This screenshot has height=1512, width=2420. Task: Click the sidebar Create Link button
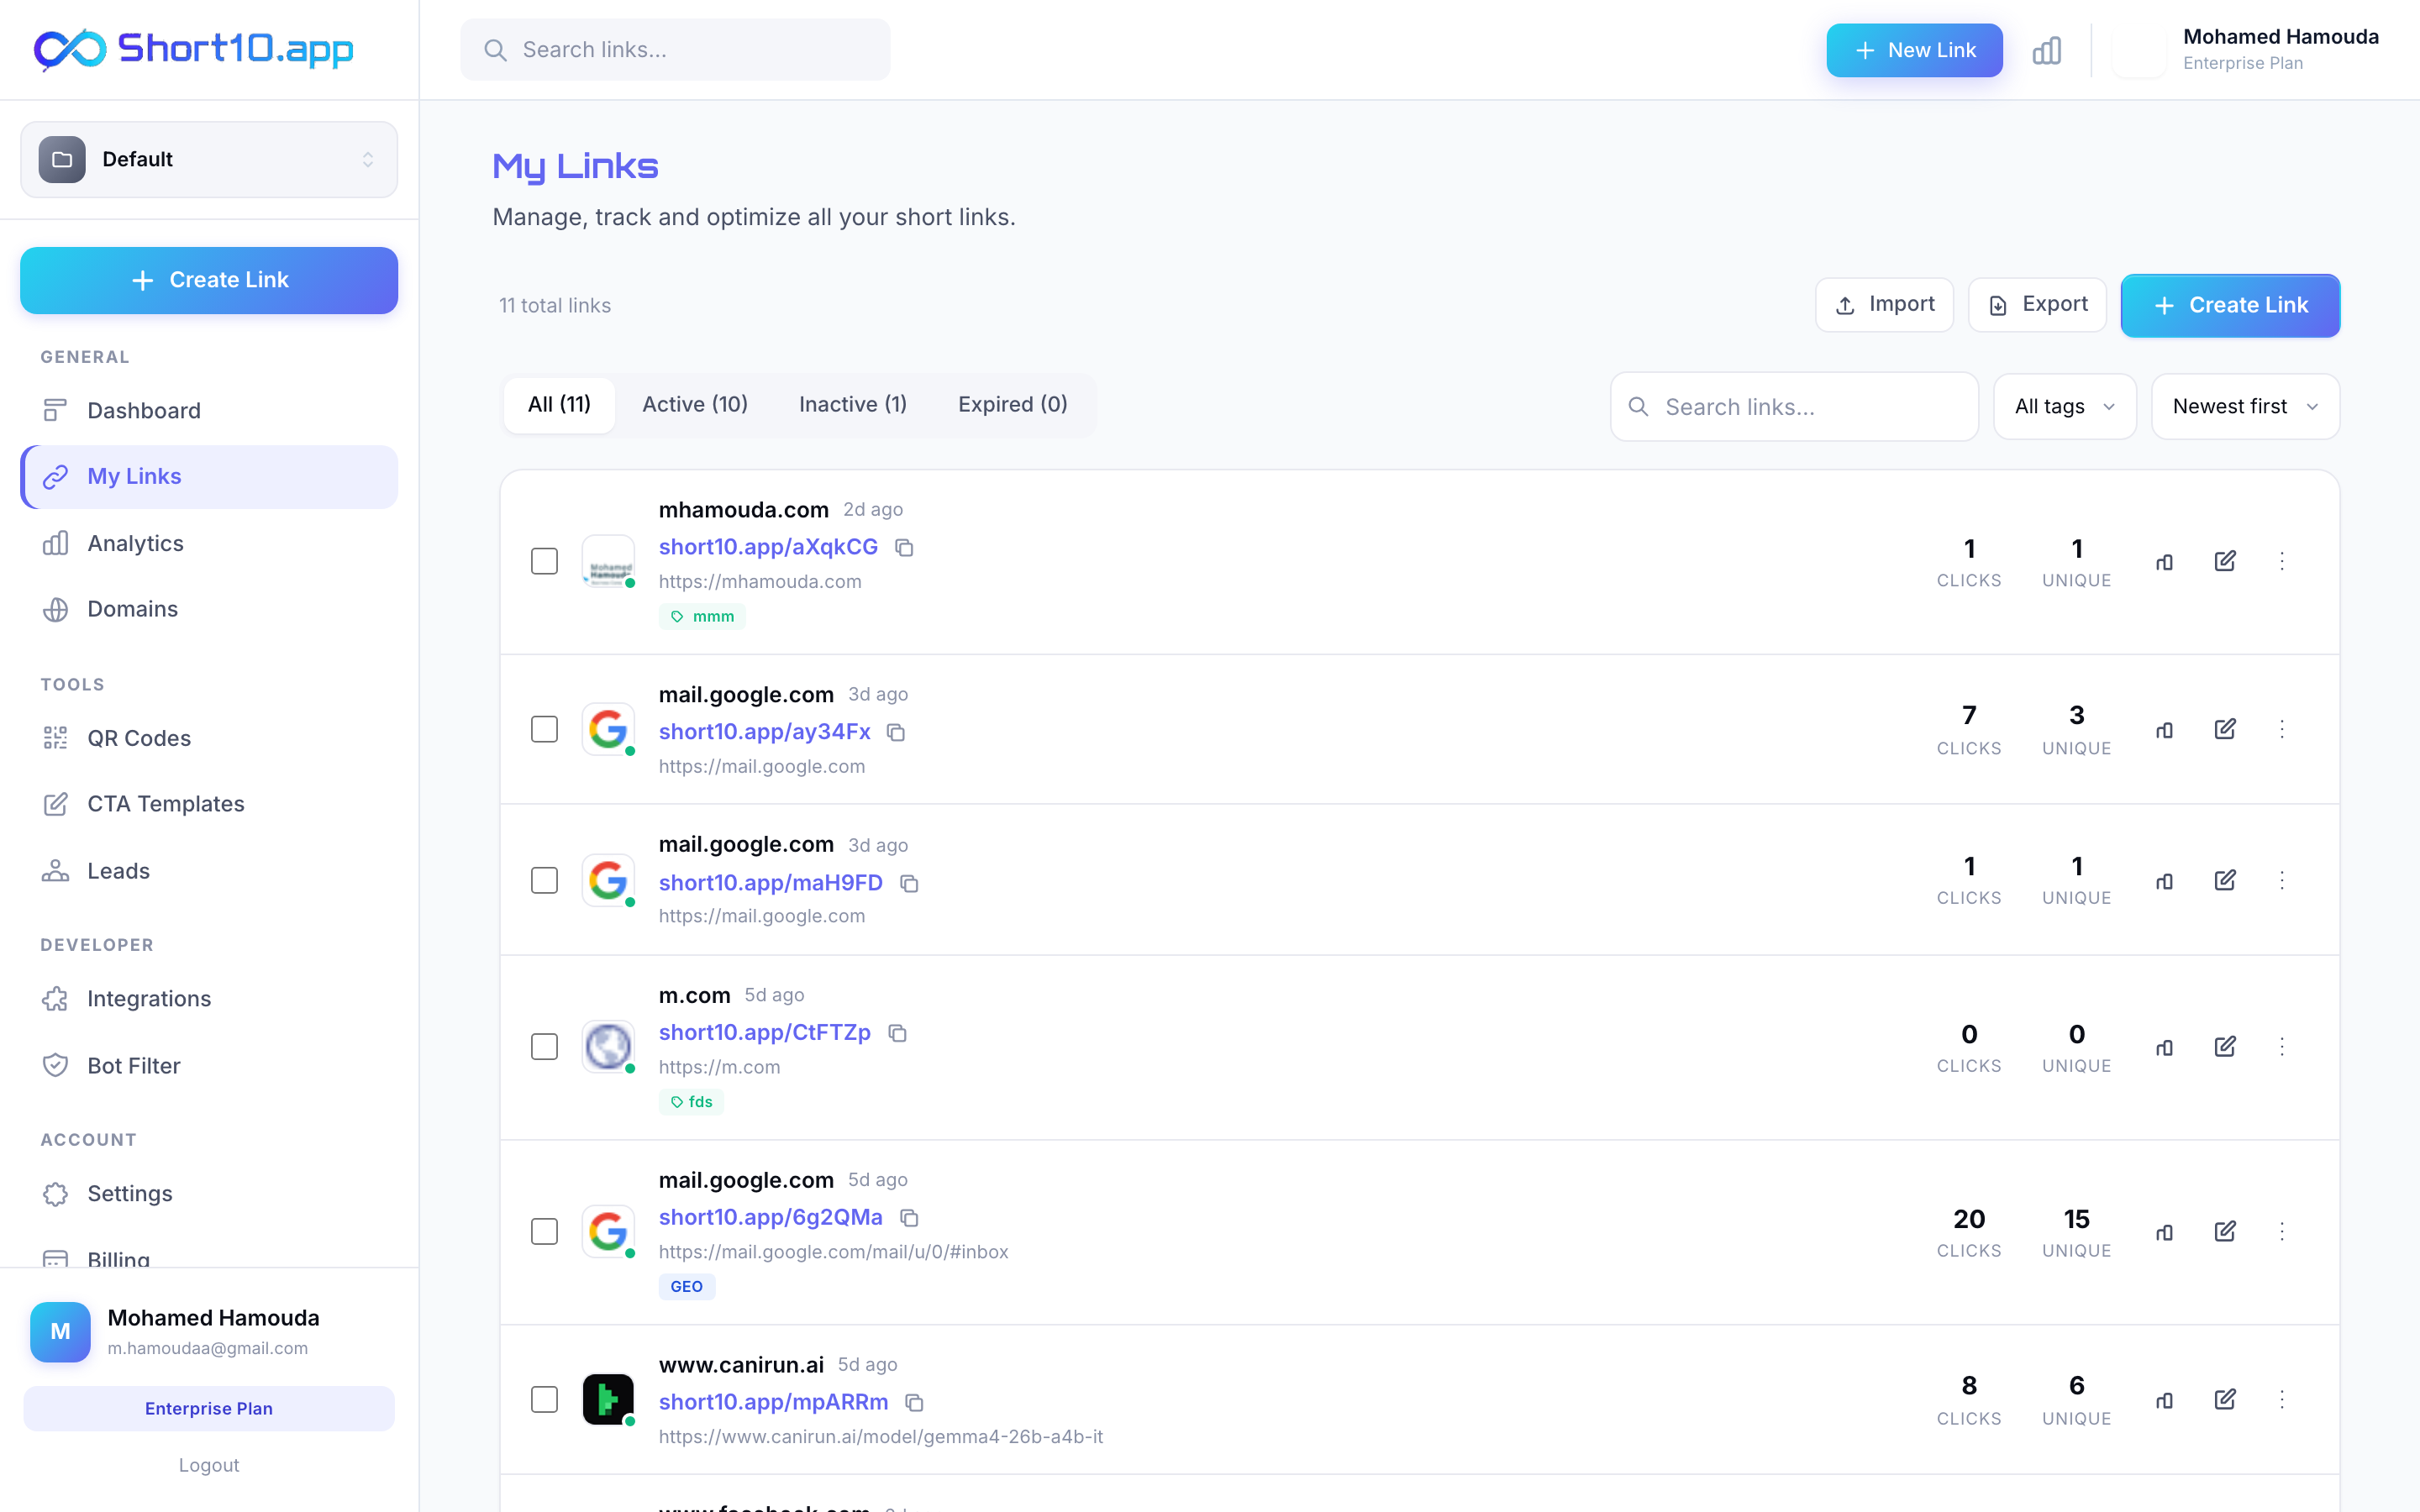click(209, 280)
